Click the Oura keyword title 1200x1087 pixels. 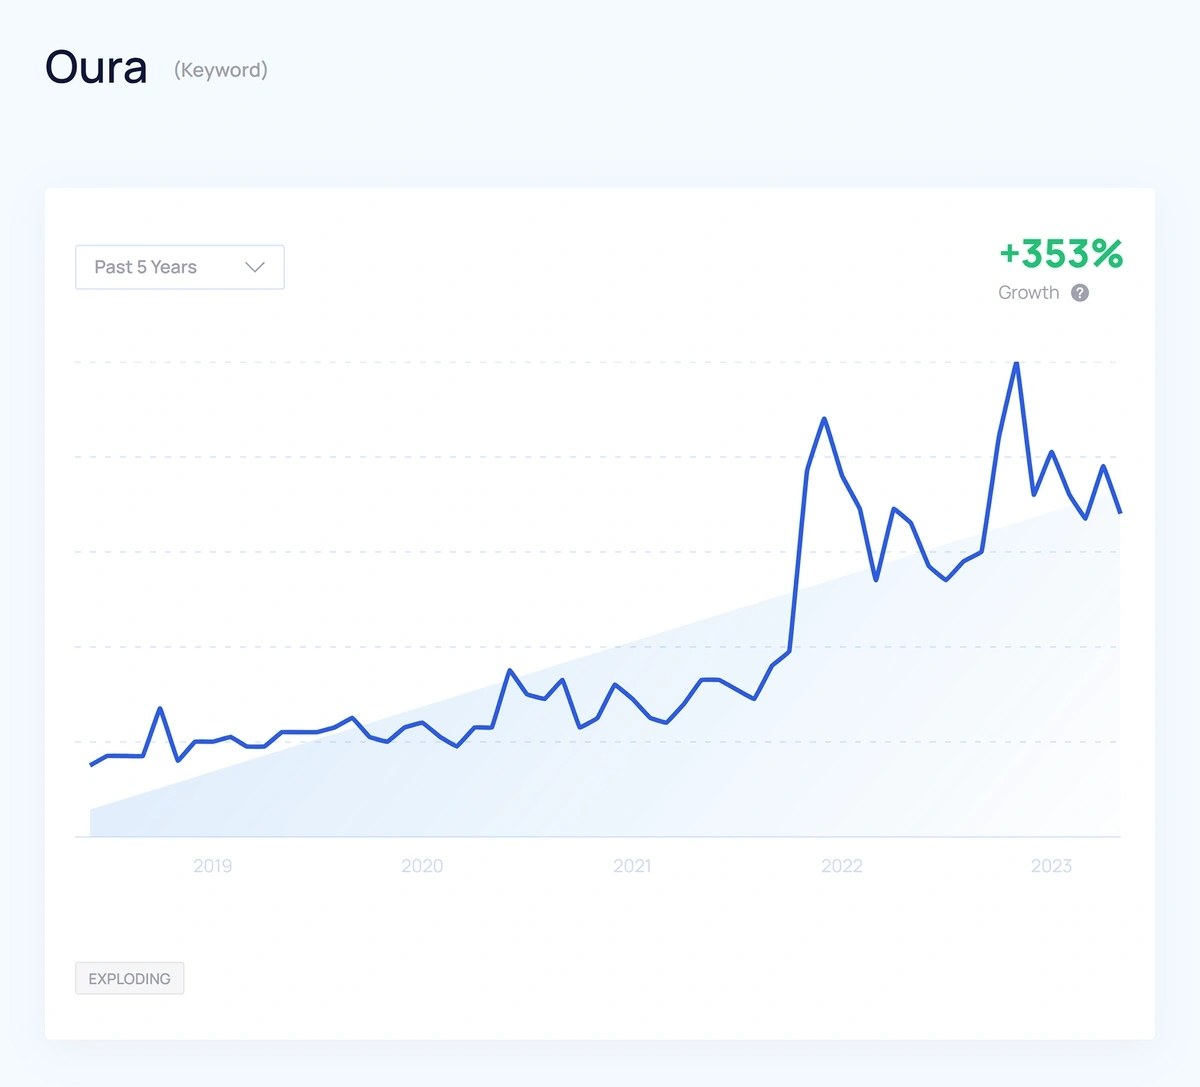click(96, 68)
